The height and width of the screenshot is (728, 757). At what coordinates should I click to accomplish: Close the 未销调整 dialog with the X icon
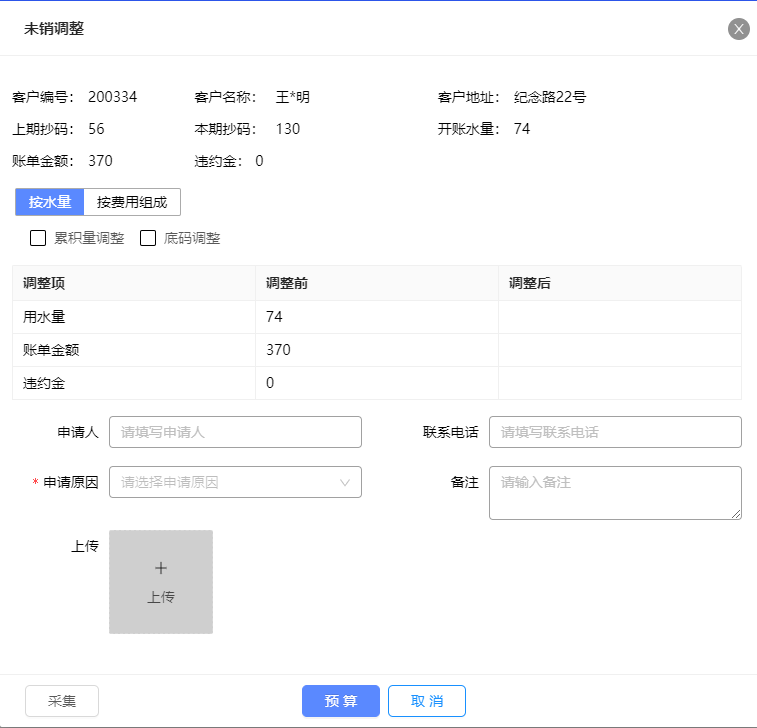click(739, 29)
